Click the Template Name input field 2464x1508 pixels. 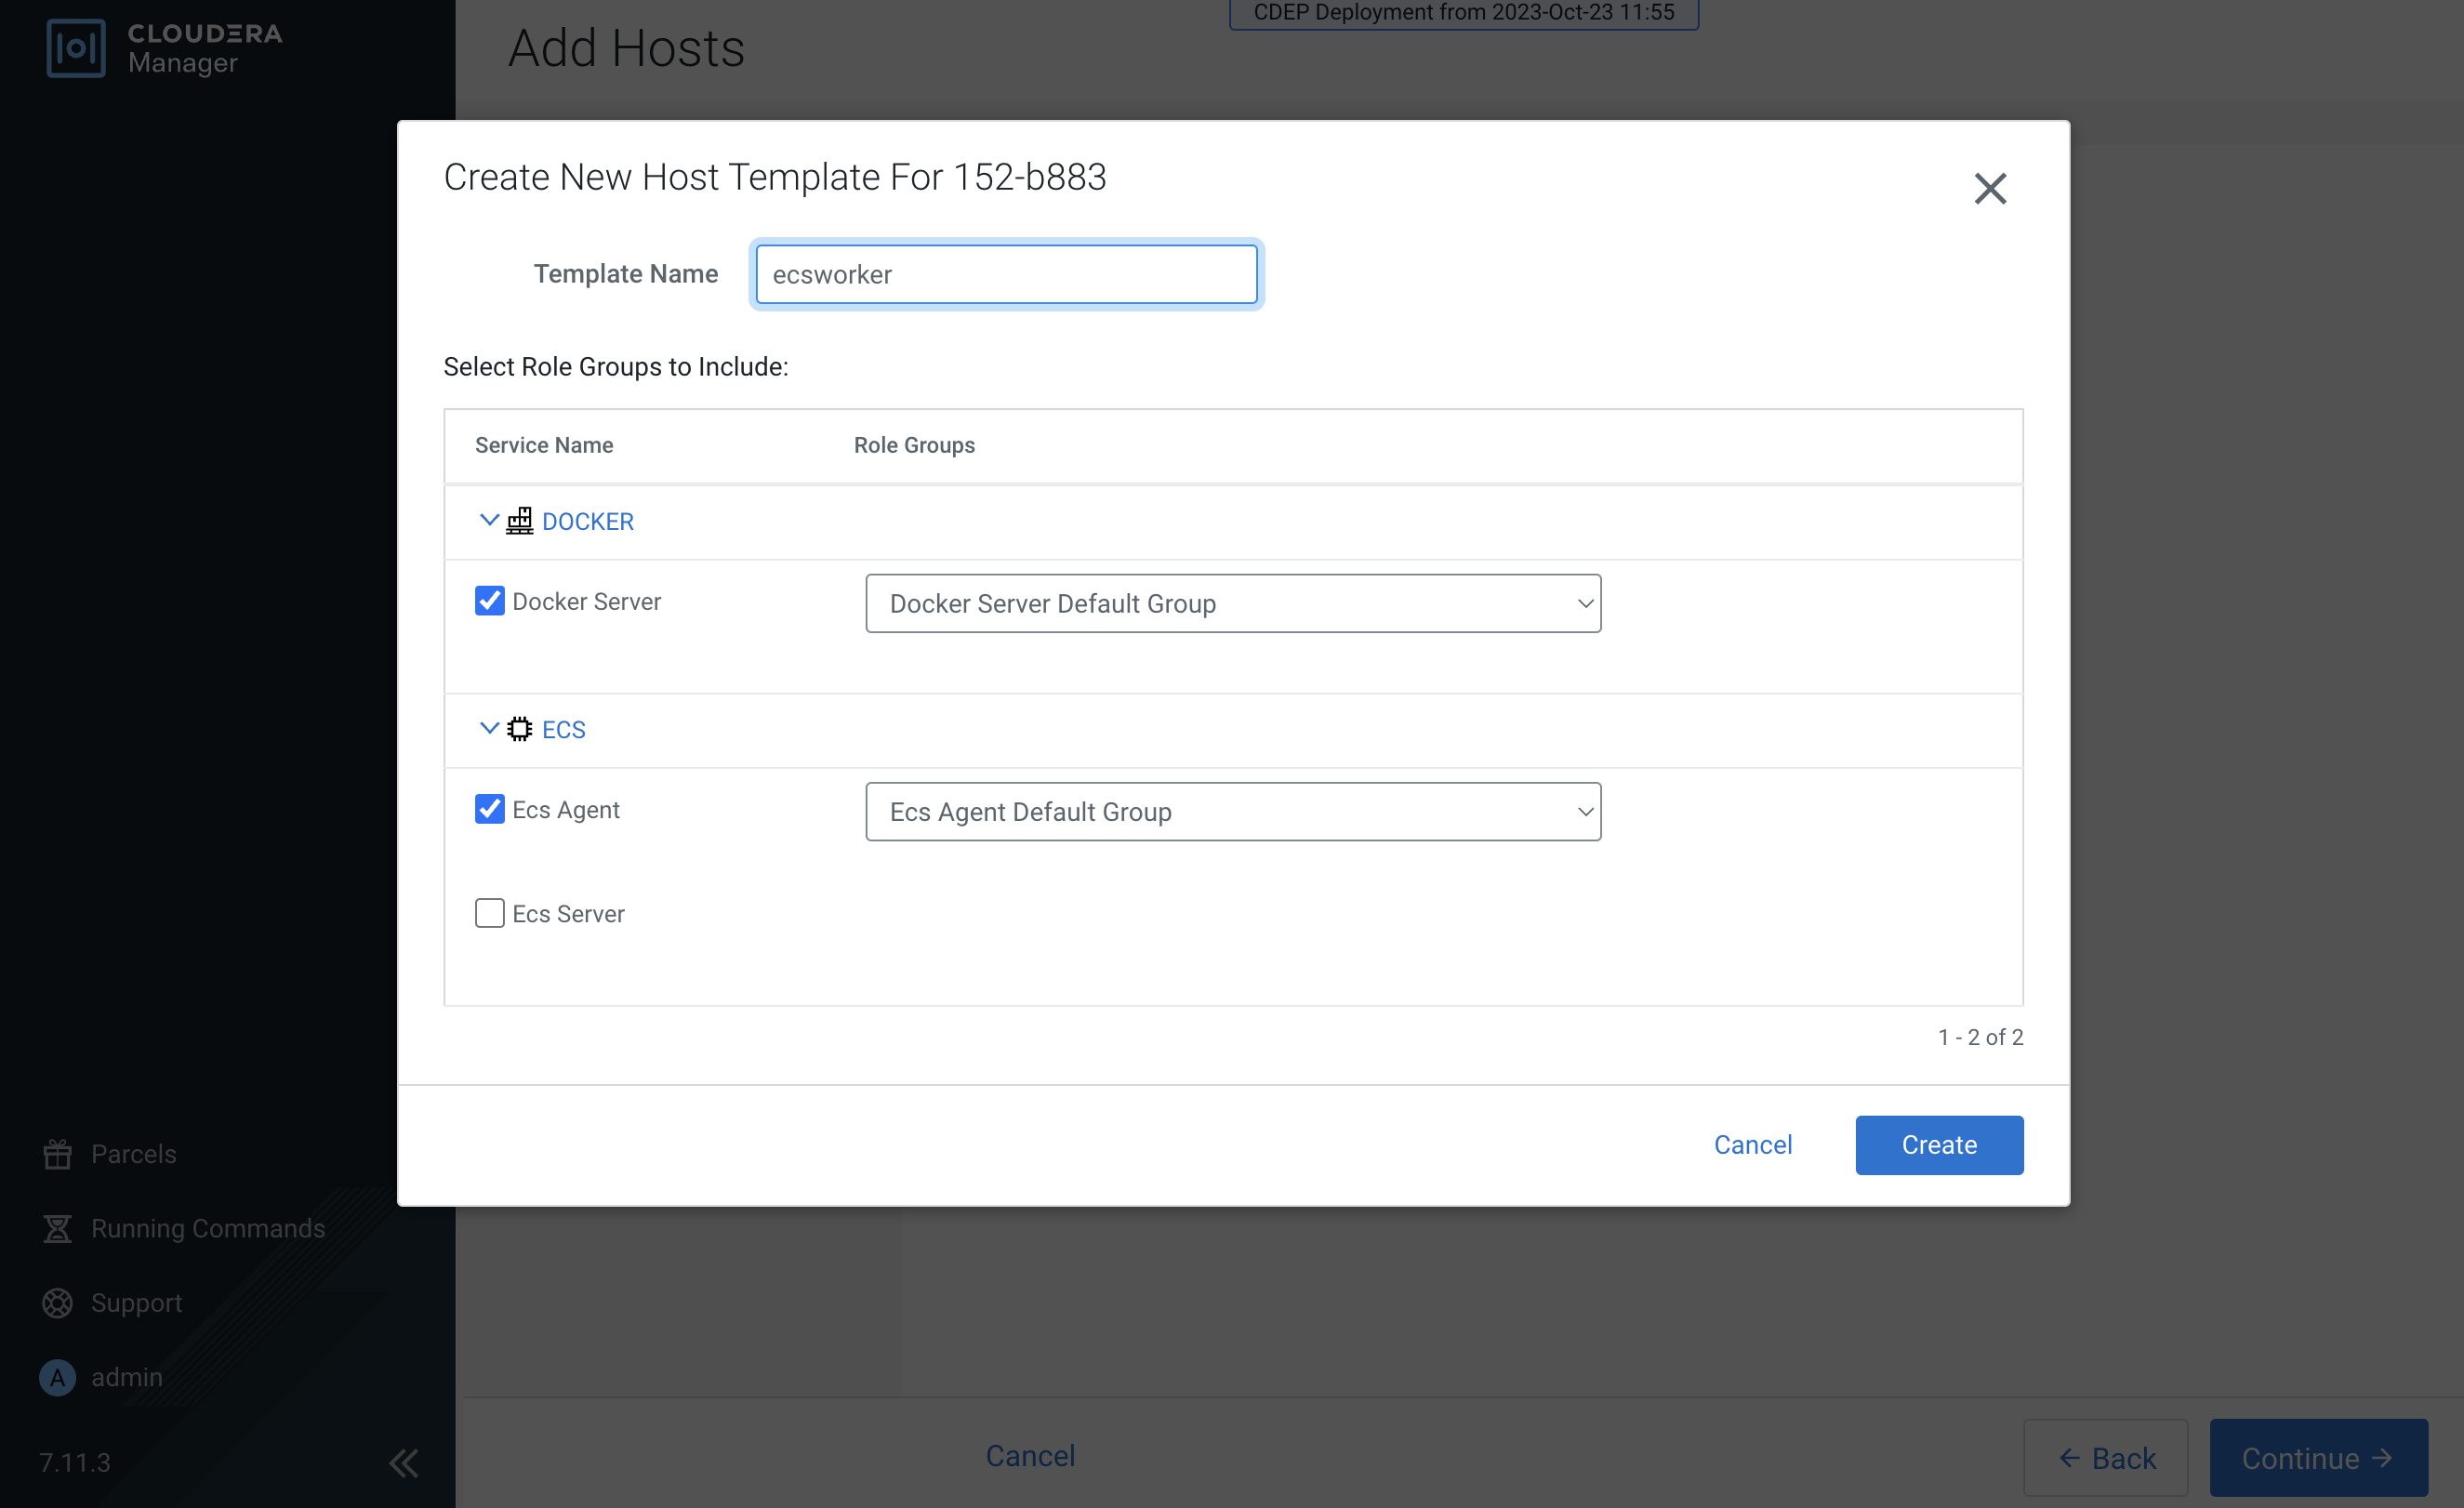coord(1006,274)
